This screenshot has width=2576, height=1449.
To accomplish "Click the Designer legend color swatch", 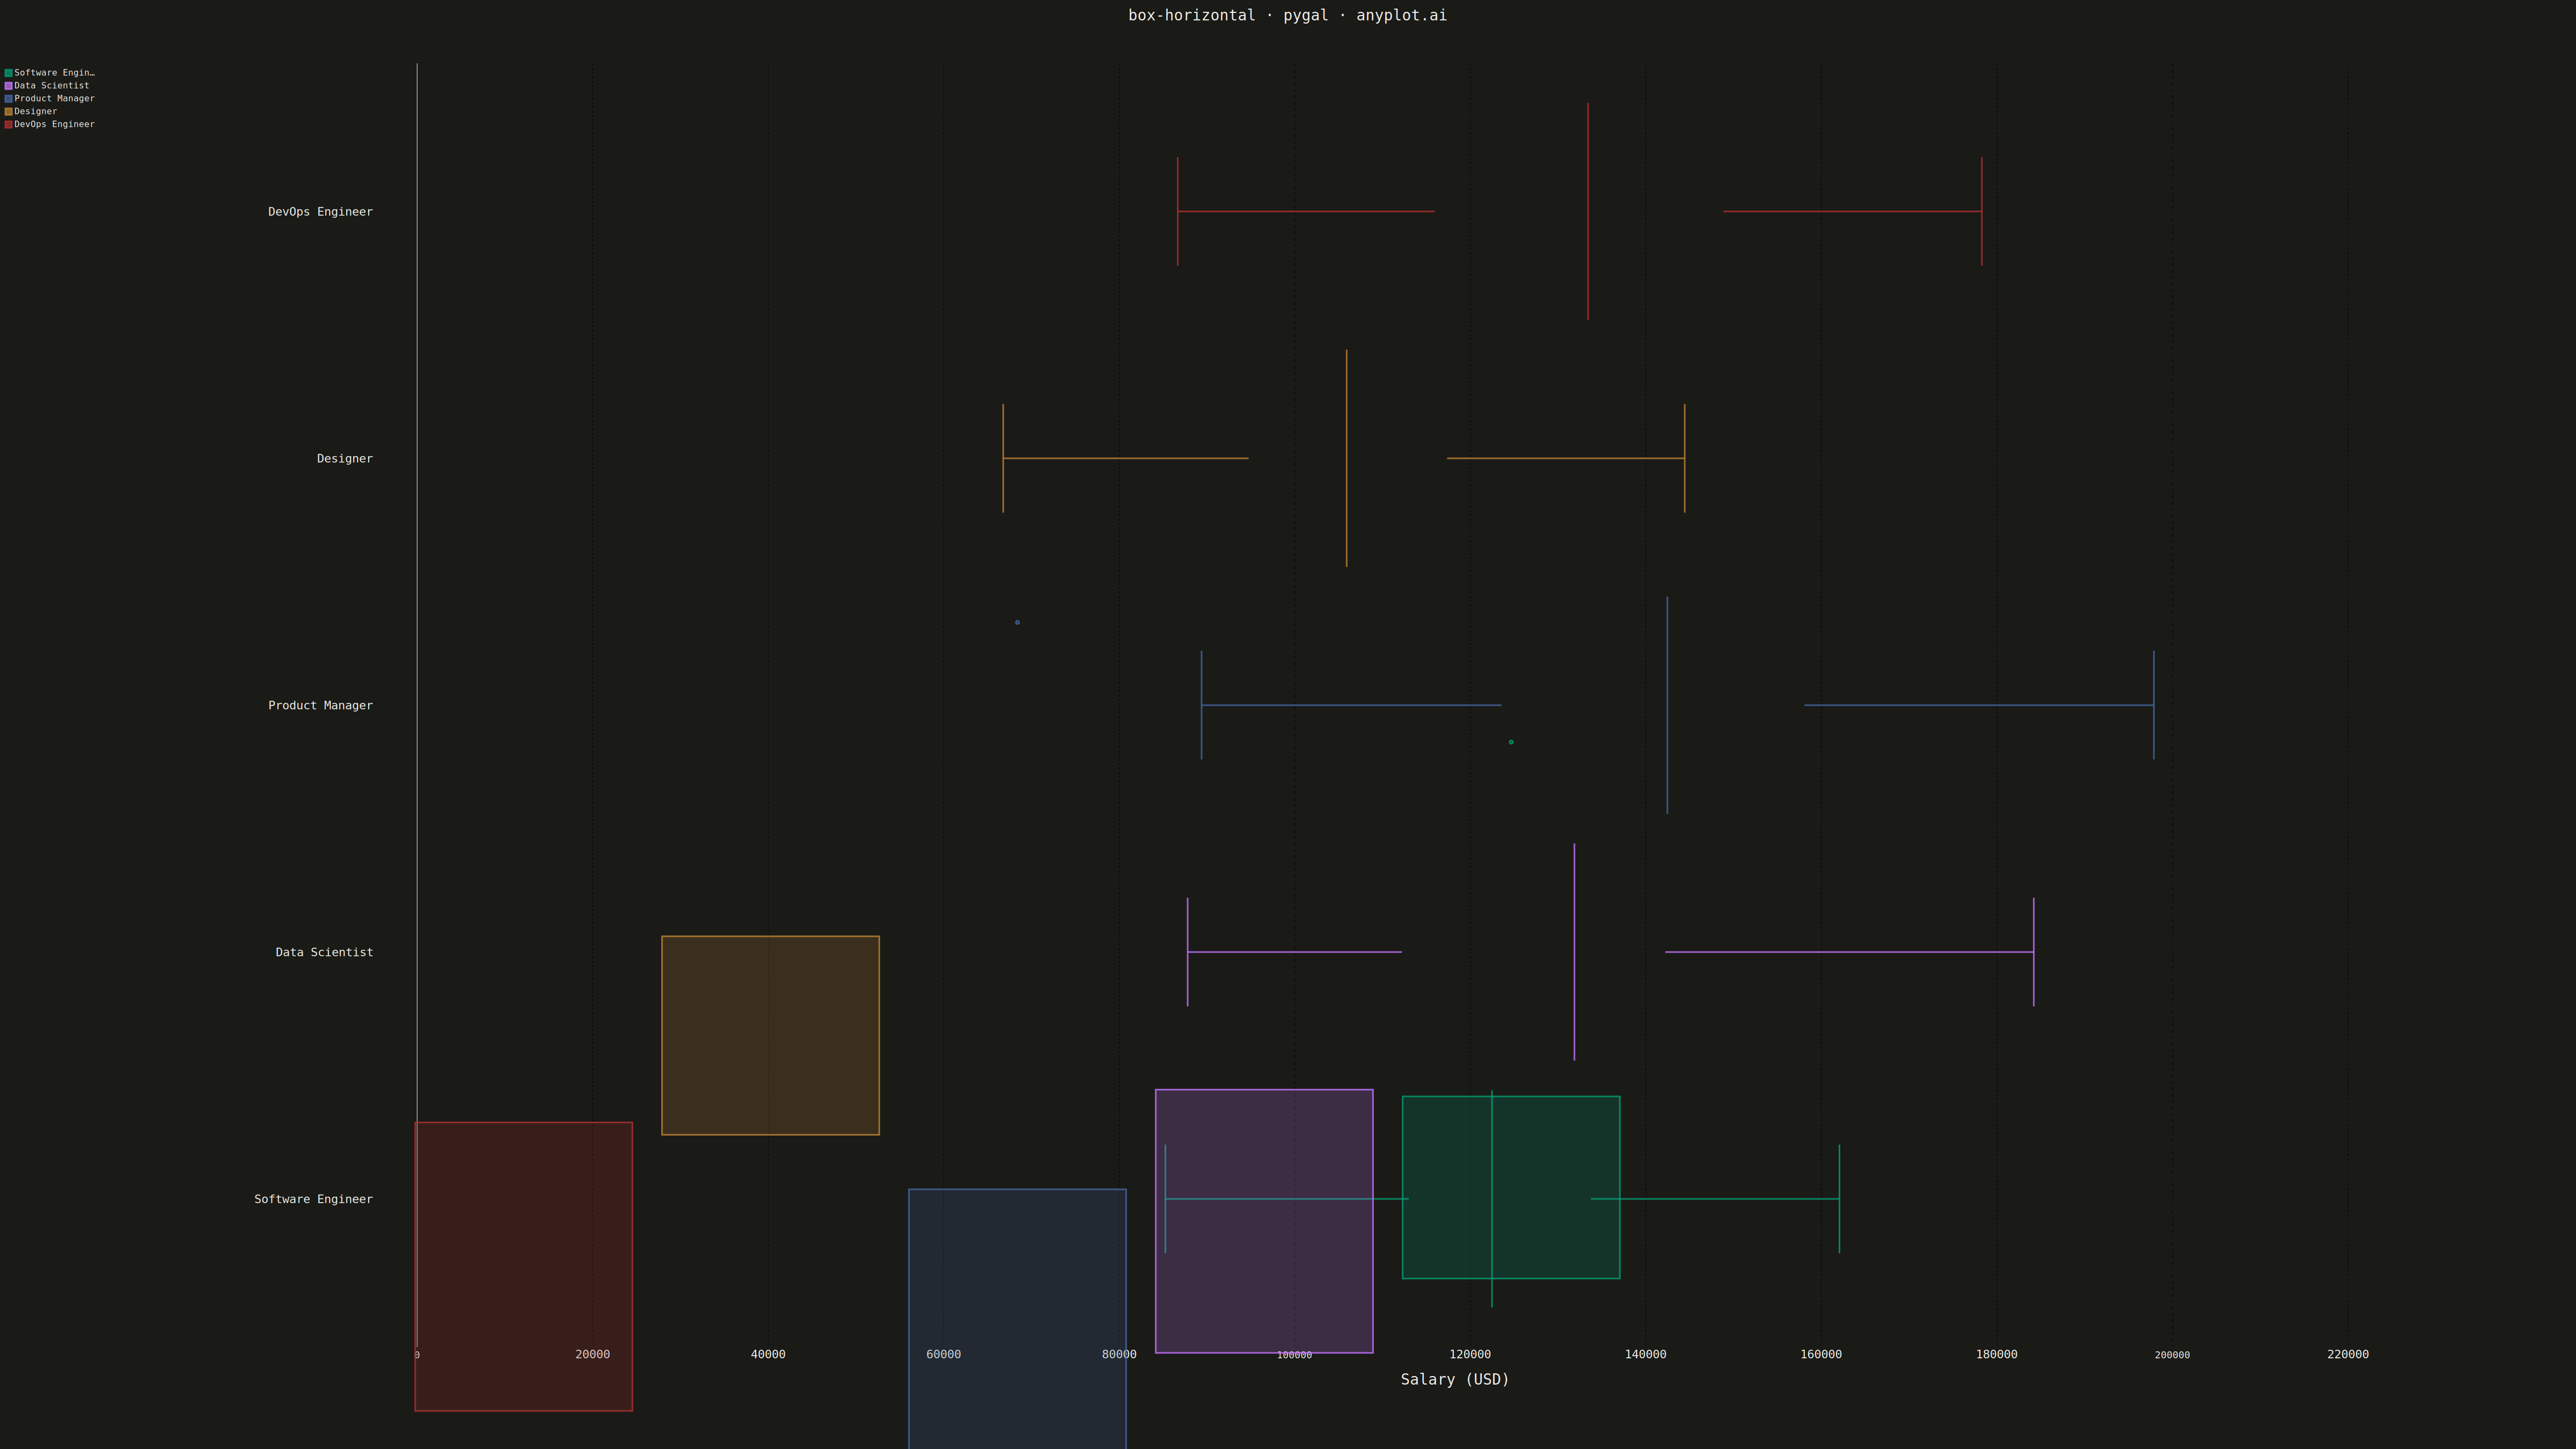I will point(8,112).
